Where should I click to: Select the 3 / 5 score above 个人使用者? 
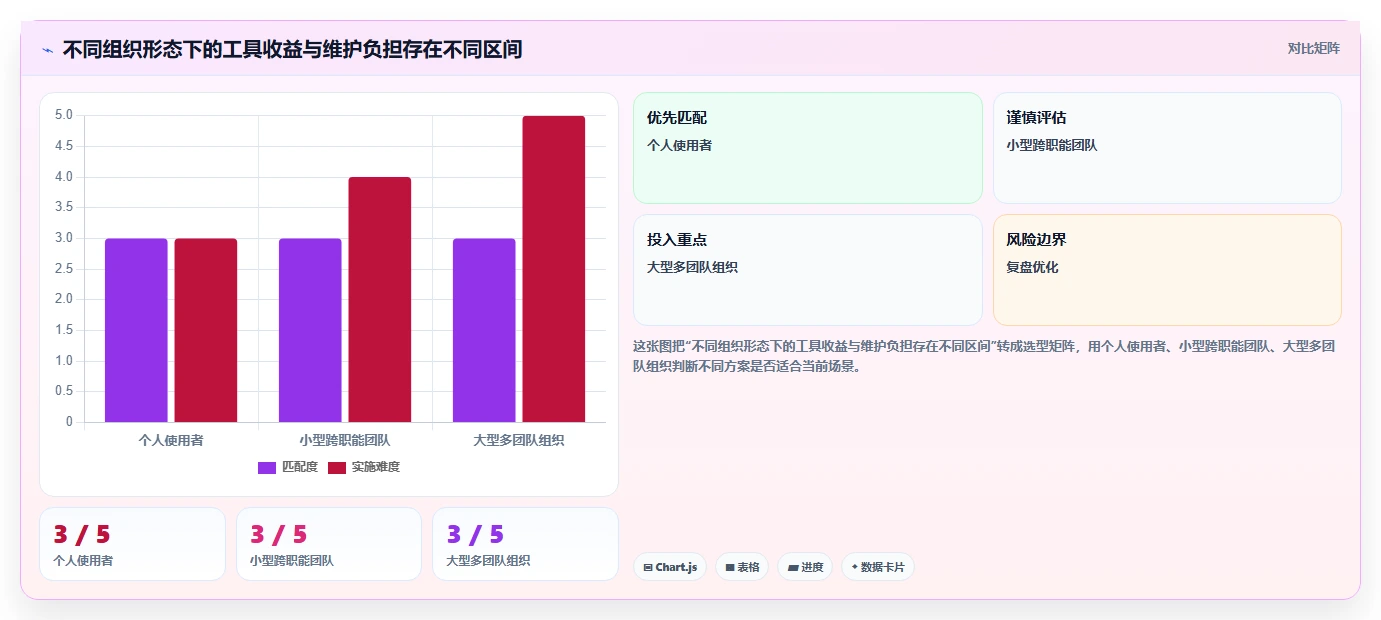(x=82, y=535)
